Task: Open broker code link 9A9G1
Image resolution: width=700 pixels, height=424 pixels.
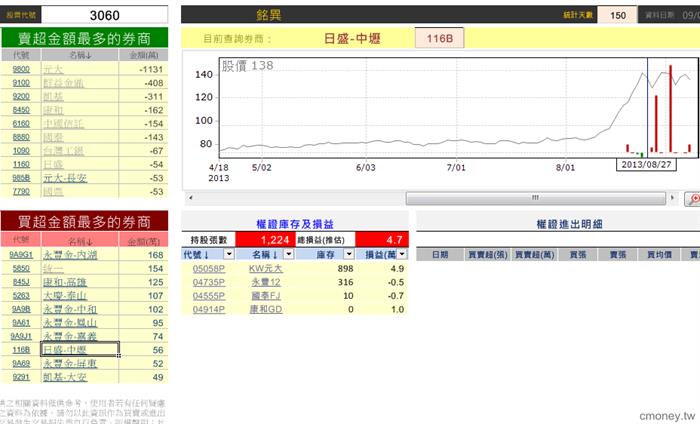Action: [21, 255]
